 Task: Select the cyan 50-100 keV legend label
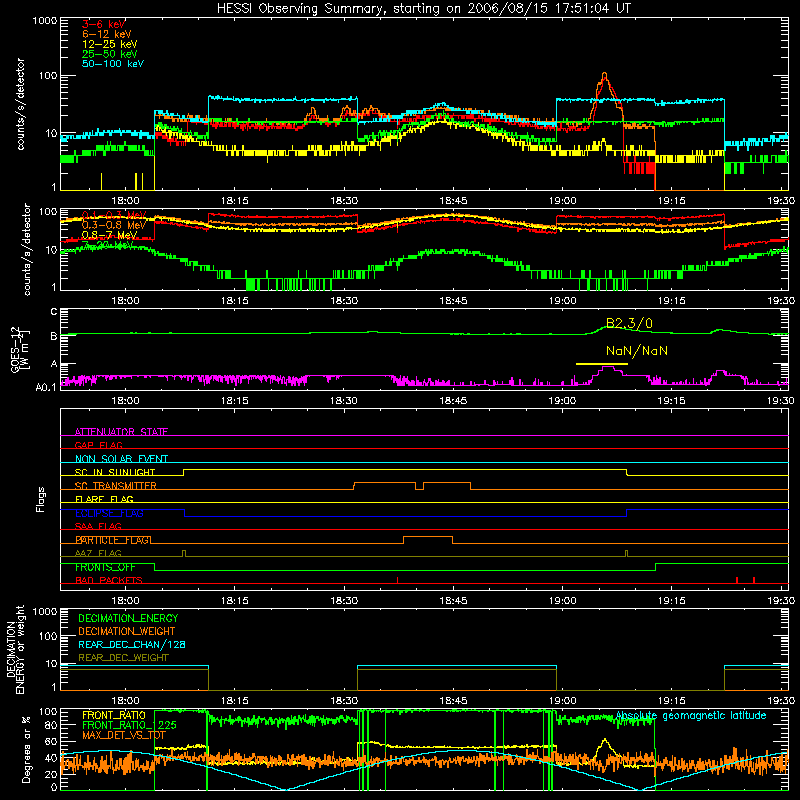113,64
